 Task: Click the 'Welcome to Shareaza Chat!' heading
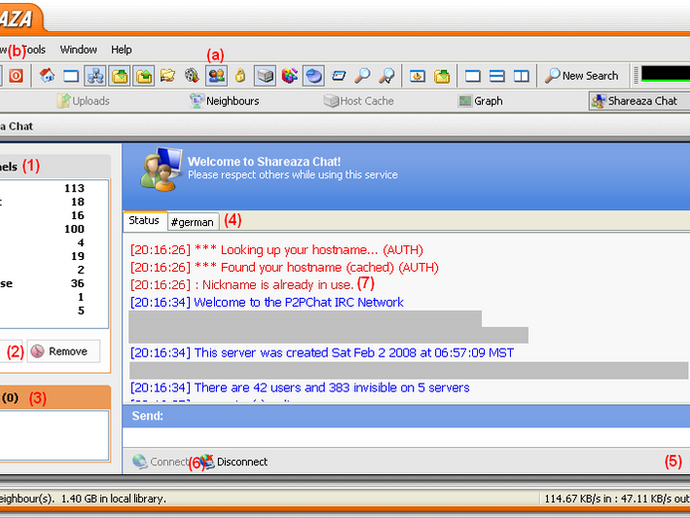click(264, 162)
